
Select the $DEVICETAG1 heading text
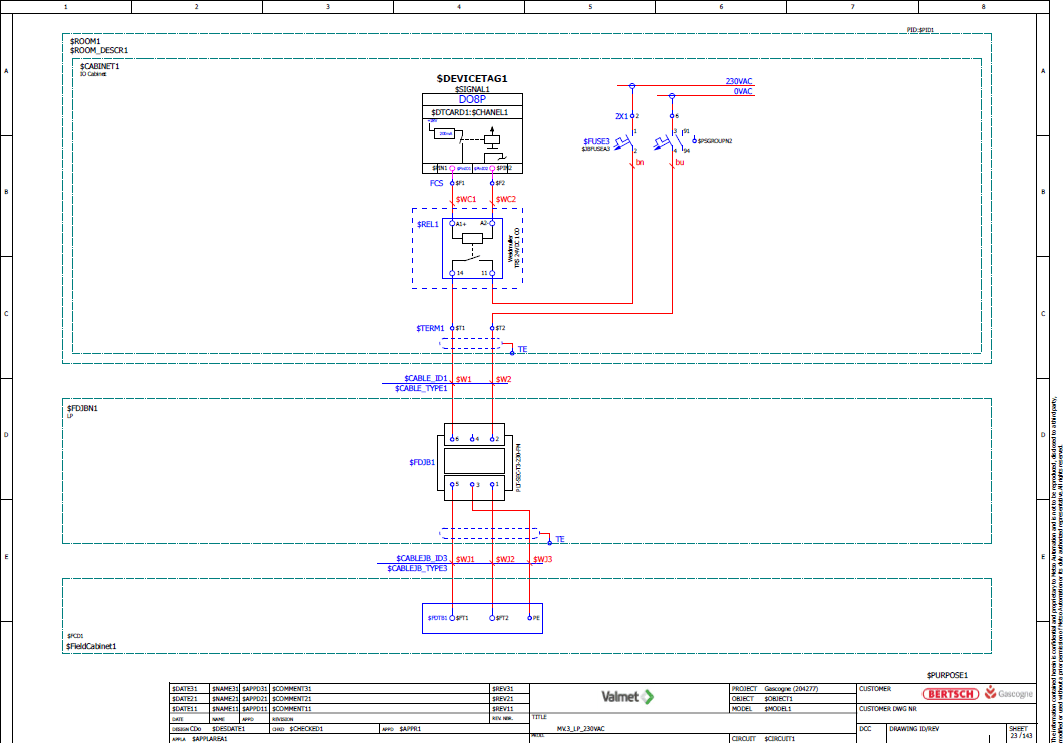click(472, 78)
